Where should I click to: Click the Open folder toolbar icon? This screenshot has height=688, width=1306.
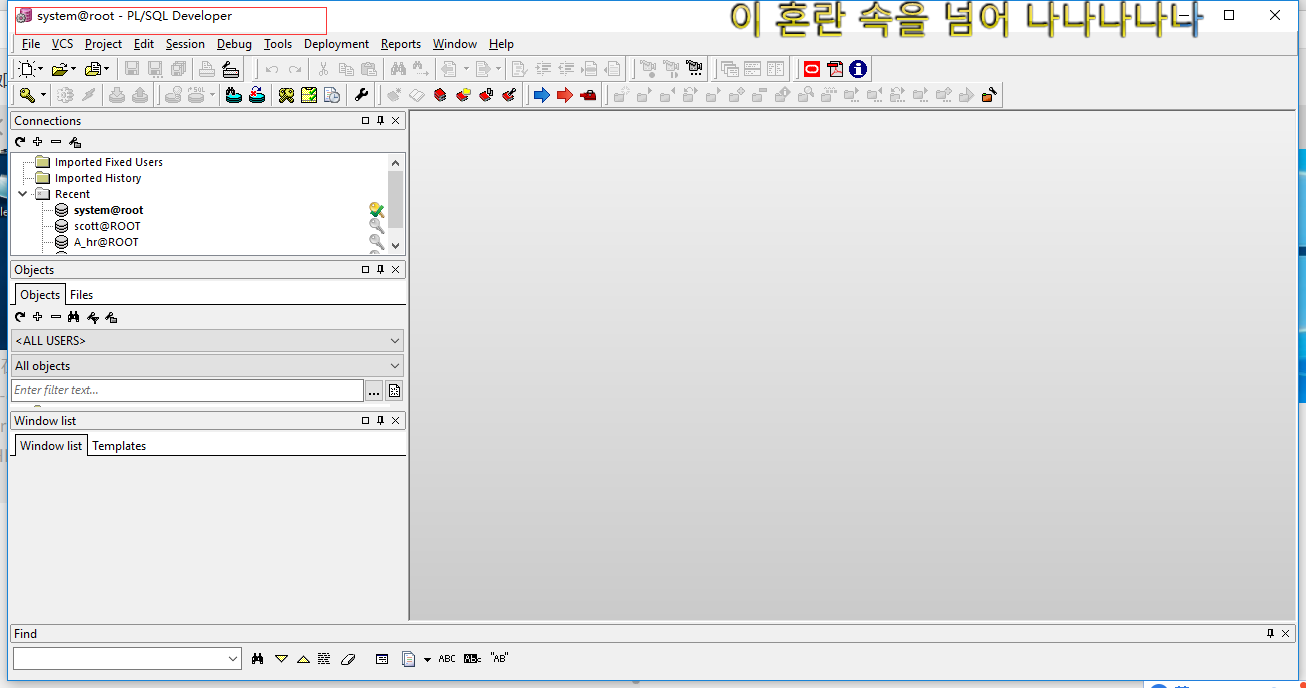pyautogui.click(x=59, y=69)
